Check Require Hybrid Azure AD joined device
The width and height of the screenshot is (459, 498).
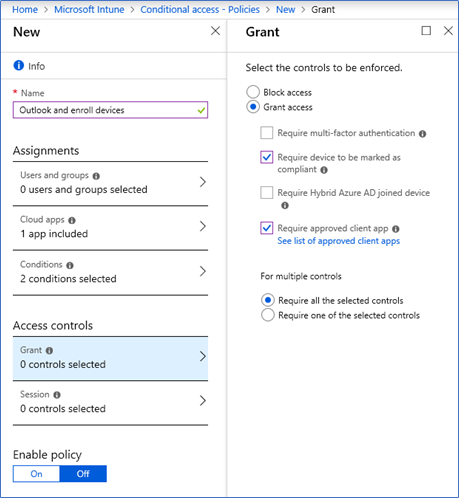[x=267, y=193]
